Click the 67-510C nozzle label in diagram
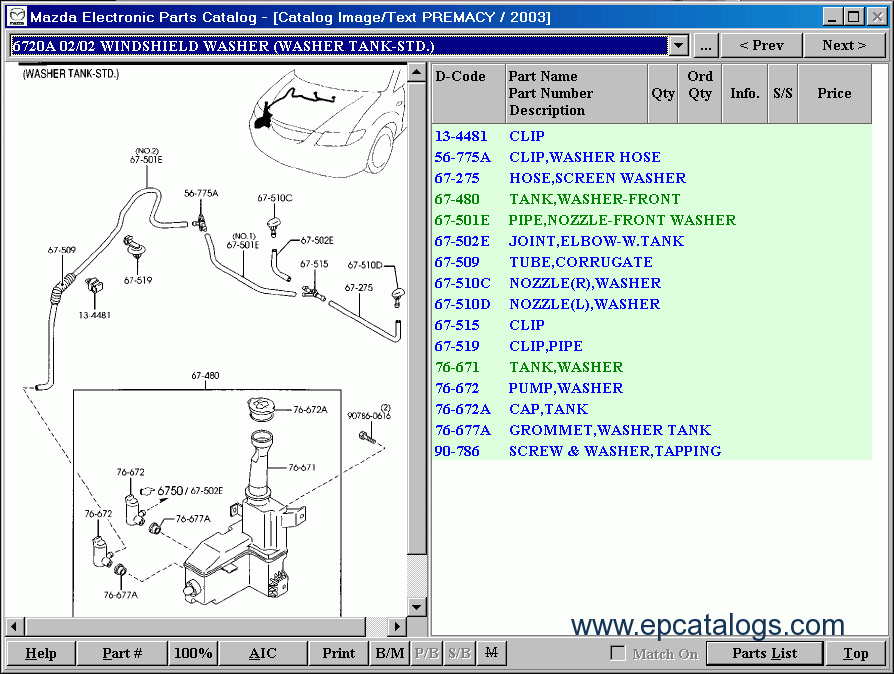The height and width of the screenshot is (674, 894). pos(275,198)
